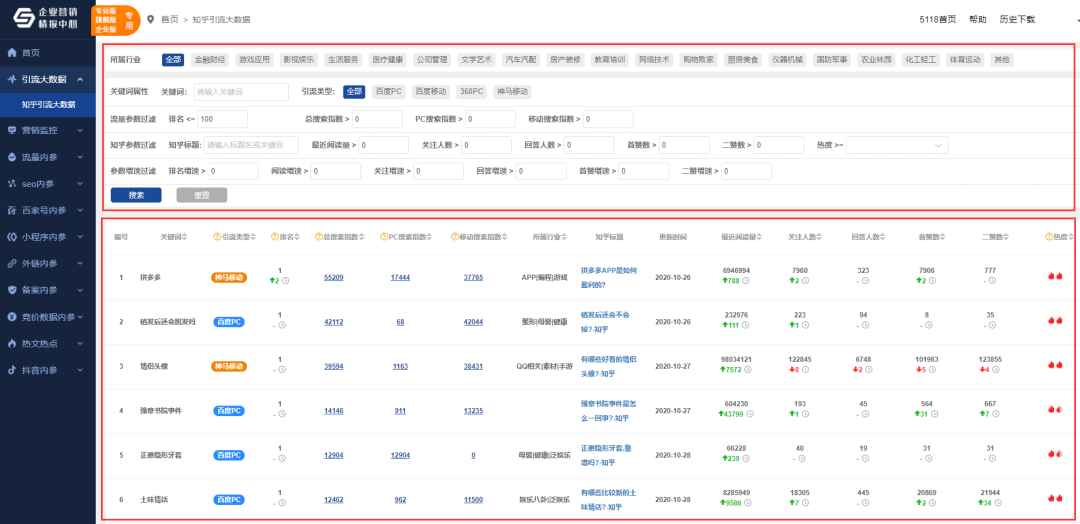Viewport: 1080px width, 524px height.
Task: Click the icon beside 流量内参 in sidebar
Action: click(x=12, y=157)
